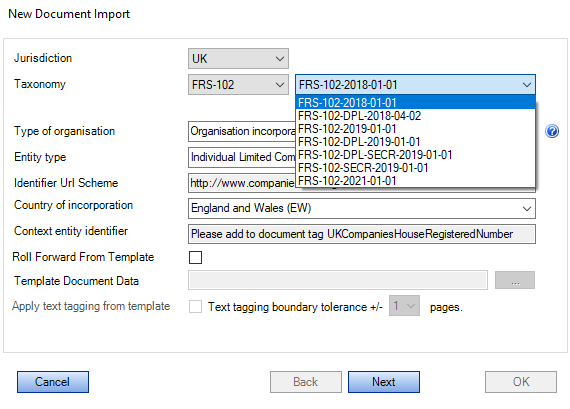This screenshot has height=409, width=570.
Task: Select FRS-102-2019-01-01 from the list
Action: [415, 129]
